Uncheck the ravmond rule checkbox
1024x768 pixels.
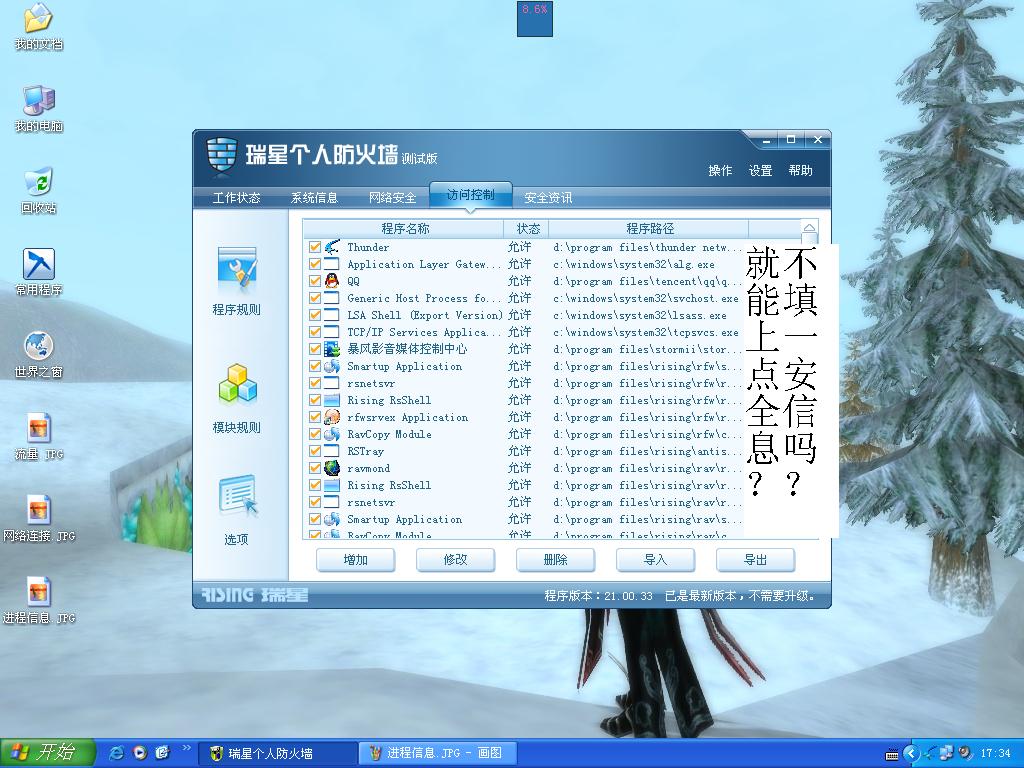click(x=315, y=468)
